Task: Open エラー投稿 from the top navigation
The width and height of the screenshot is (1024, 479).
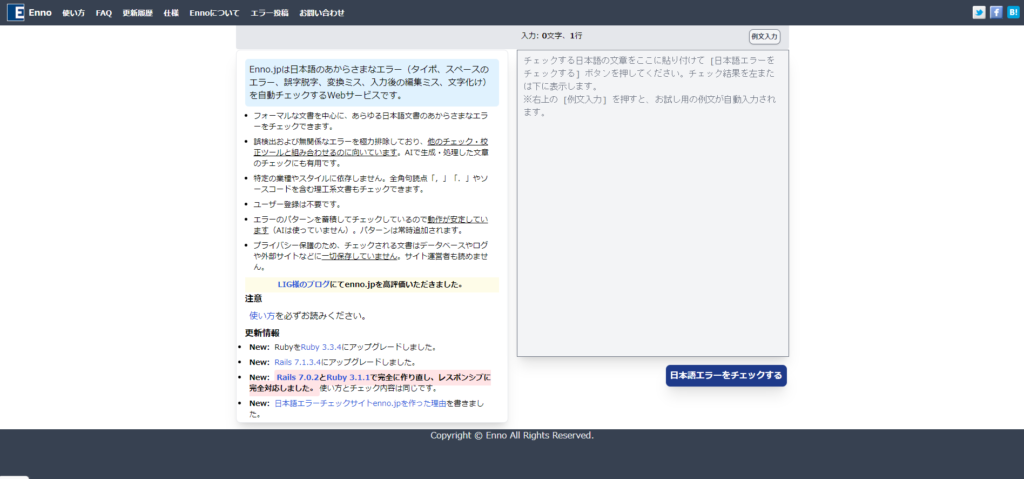Action: (x=269, y=13)
